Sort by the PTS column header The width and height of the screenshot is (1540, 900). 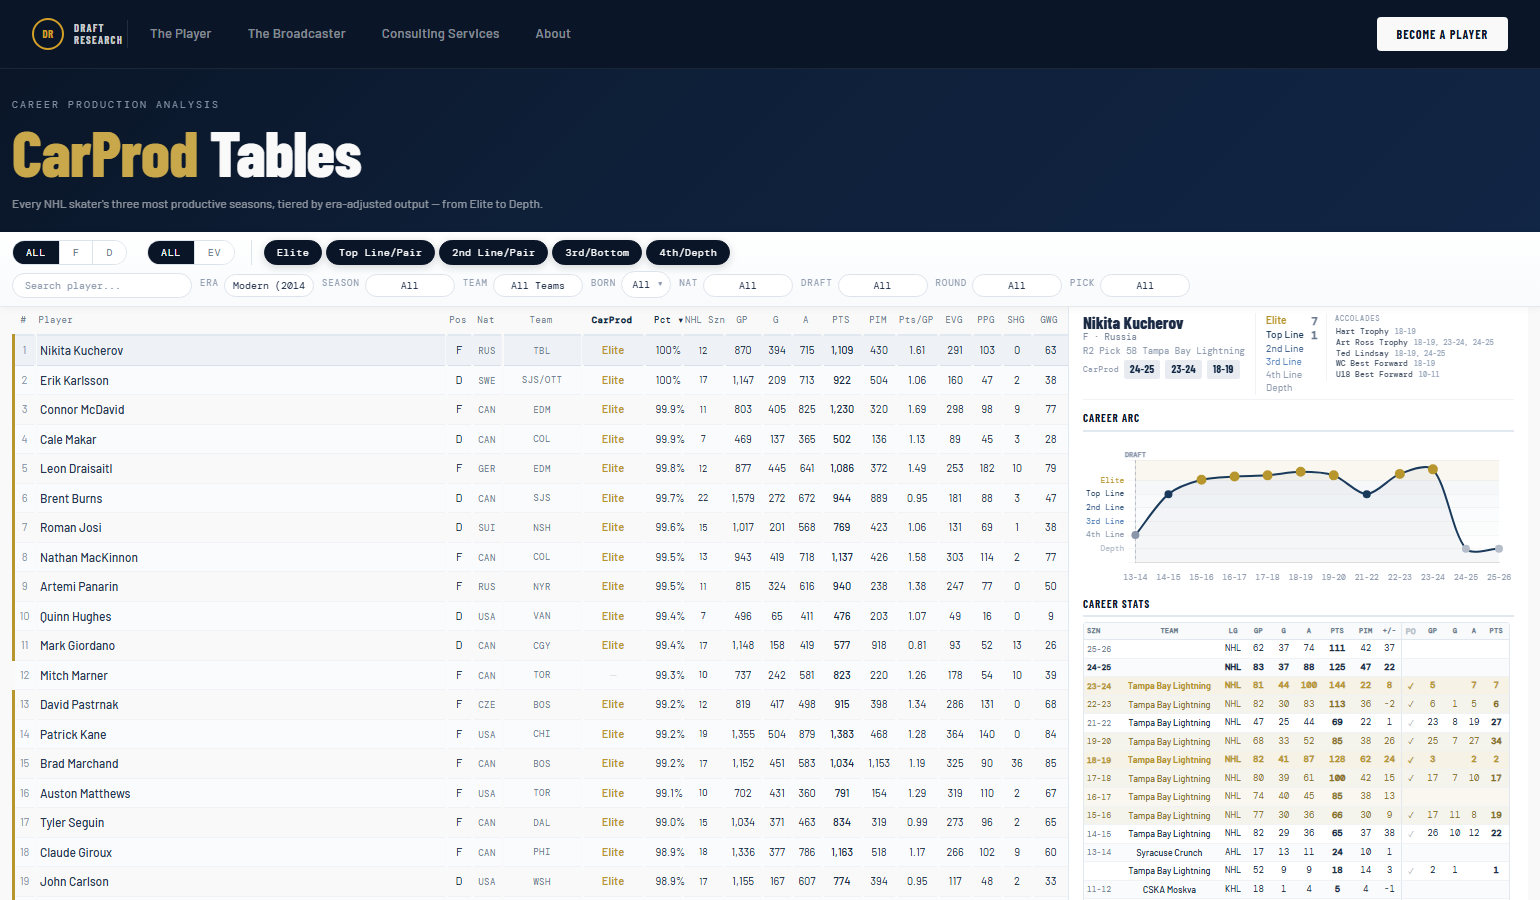tap(840, 320)
